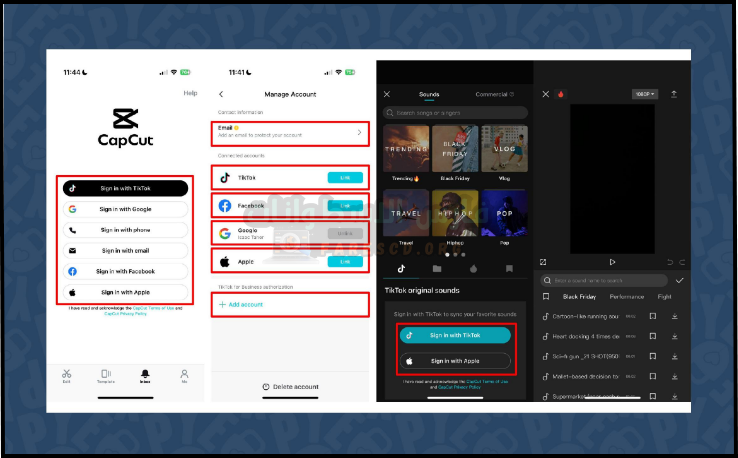Viewport: 738px width, 458px height.
Task: Toggle the Link switch for TikTok
Action: 344,177
